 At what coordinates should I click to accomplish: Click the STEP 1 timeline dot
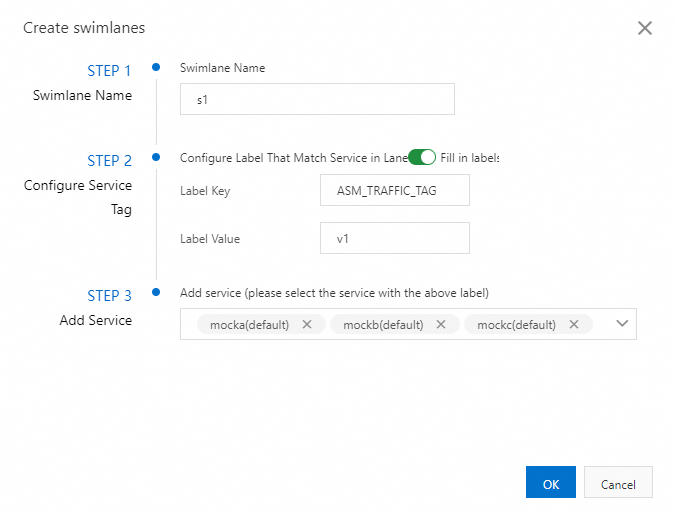tap(156, 68)
